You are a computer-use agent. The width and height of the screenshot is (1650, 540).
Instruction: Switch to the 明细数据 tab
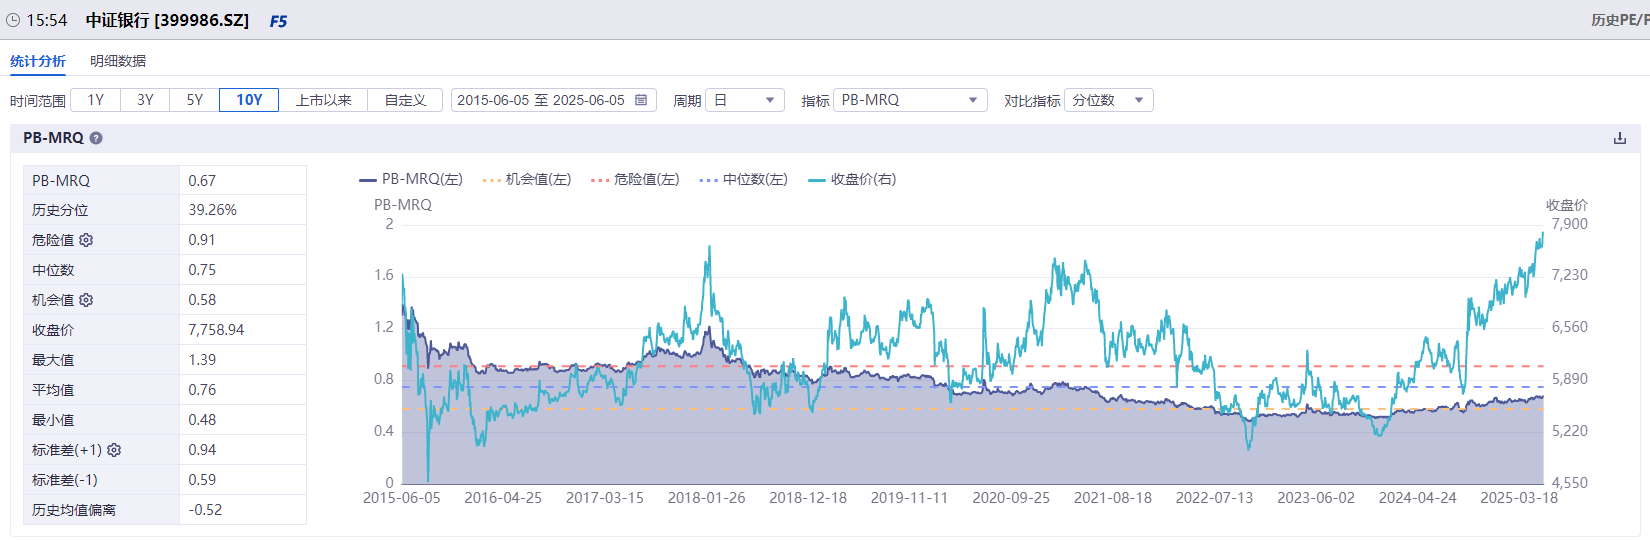tap(118, 61)
